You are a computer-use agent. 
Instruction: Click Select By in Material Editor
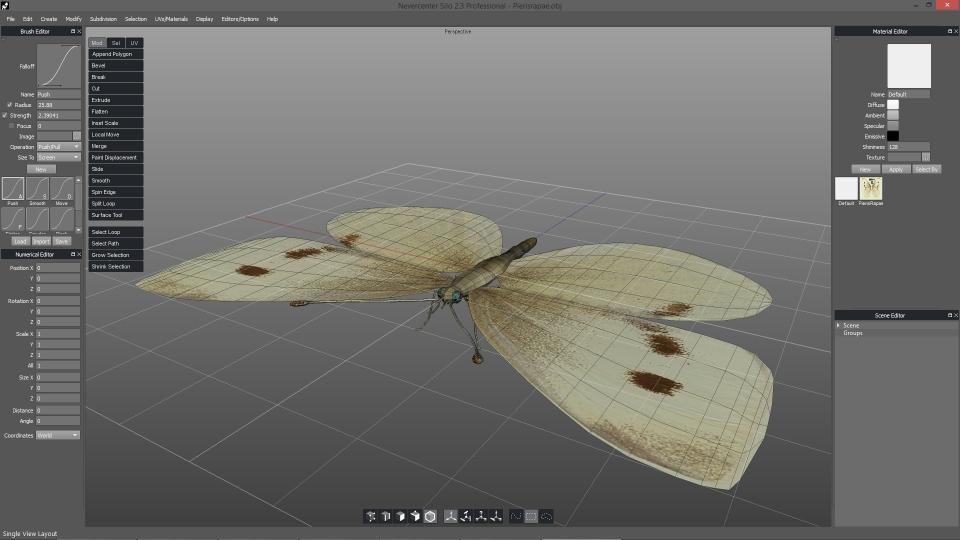(926, 169)
